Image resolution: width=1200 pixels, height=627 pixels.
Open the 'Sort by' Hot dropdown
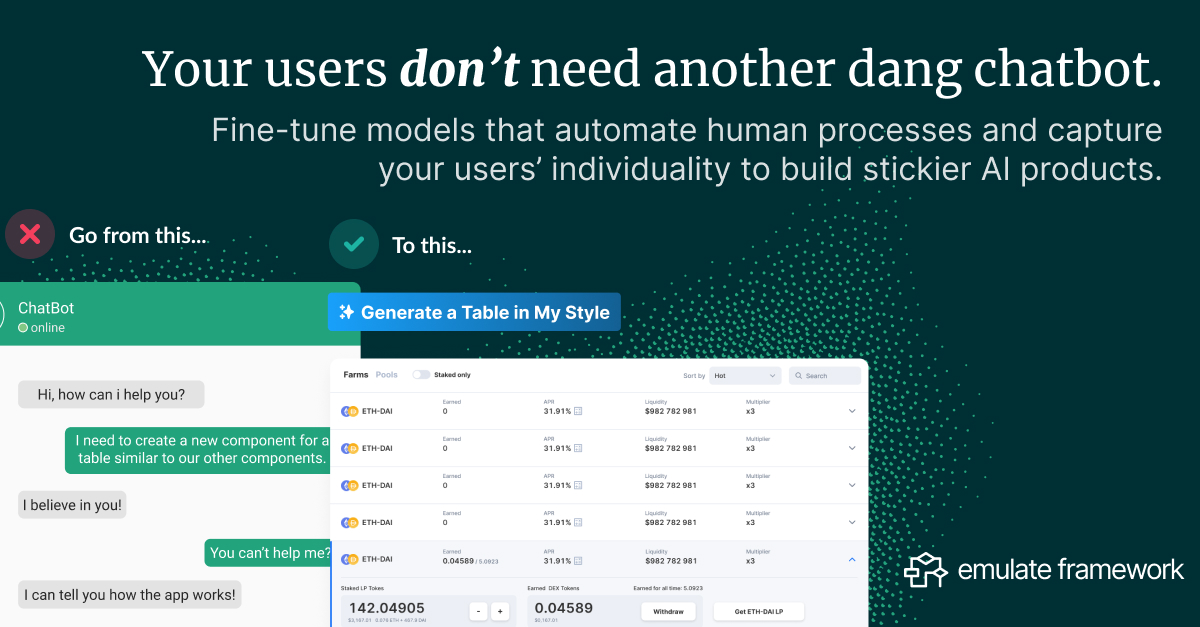[x=745, y=376]
